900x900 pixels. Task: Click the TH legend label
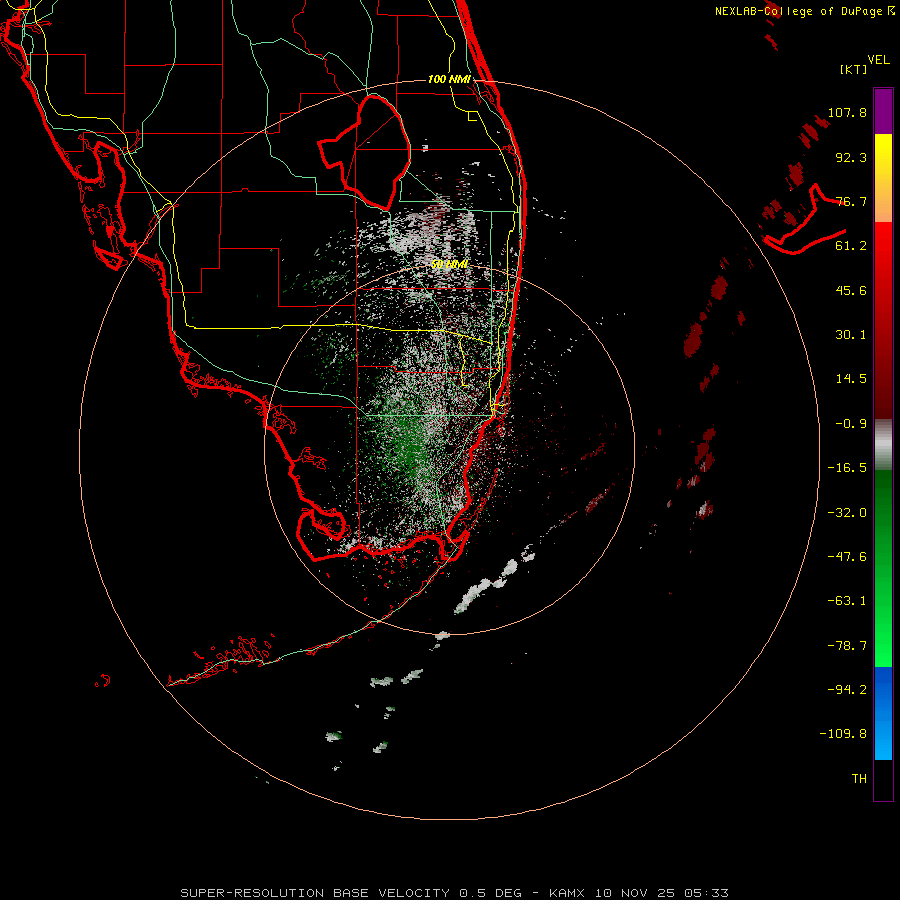[x=859, y=779]
